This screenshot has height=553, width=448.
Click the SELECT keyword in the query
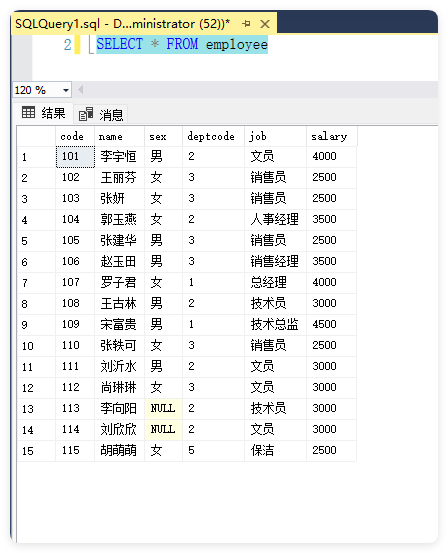click(120, 44)
